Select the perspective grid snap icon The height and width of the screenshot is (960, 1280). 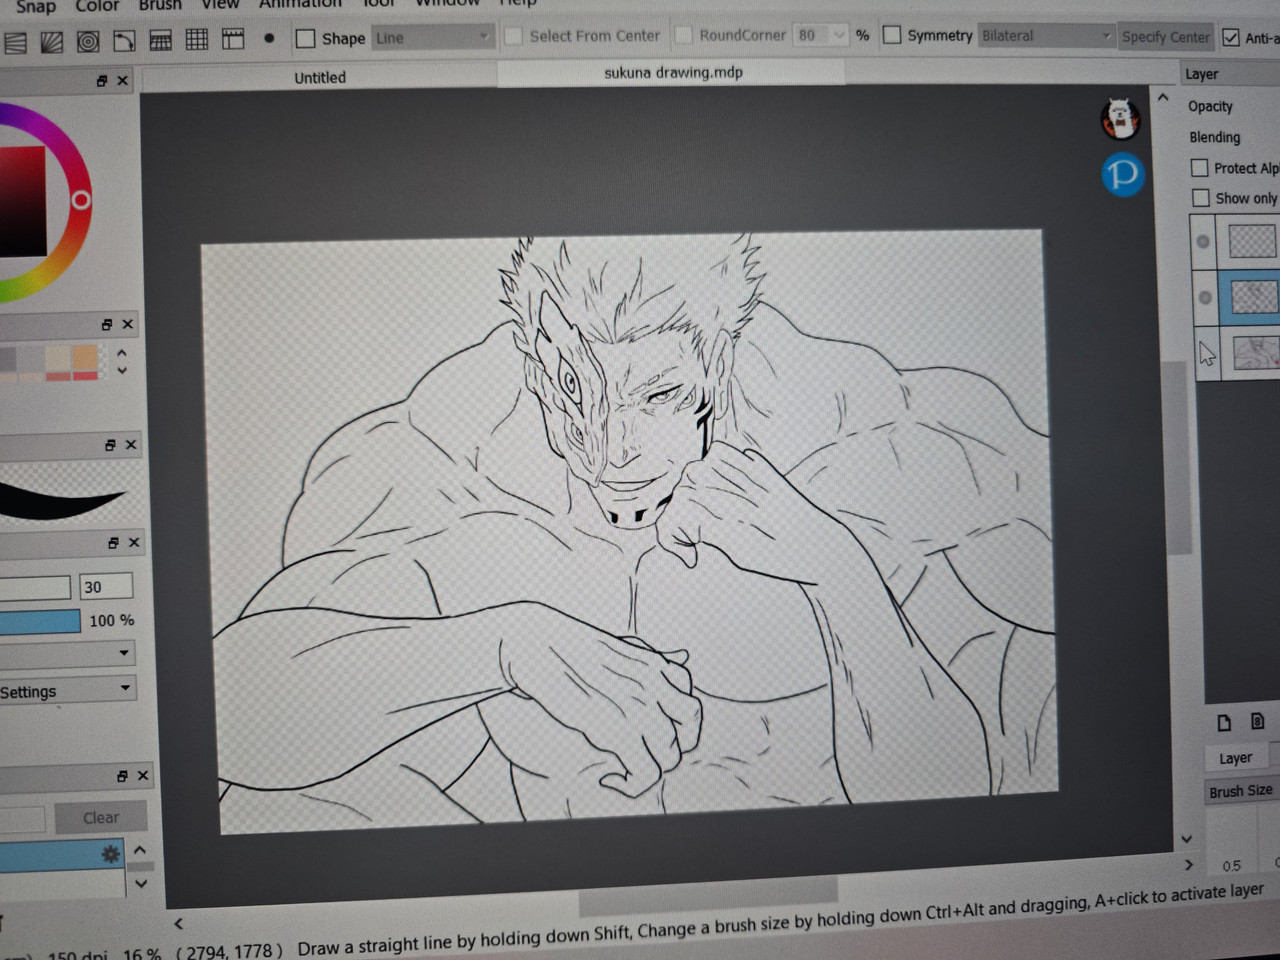click(x=160, y=40)
